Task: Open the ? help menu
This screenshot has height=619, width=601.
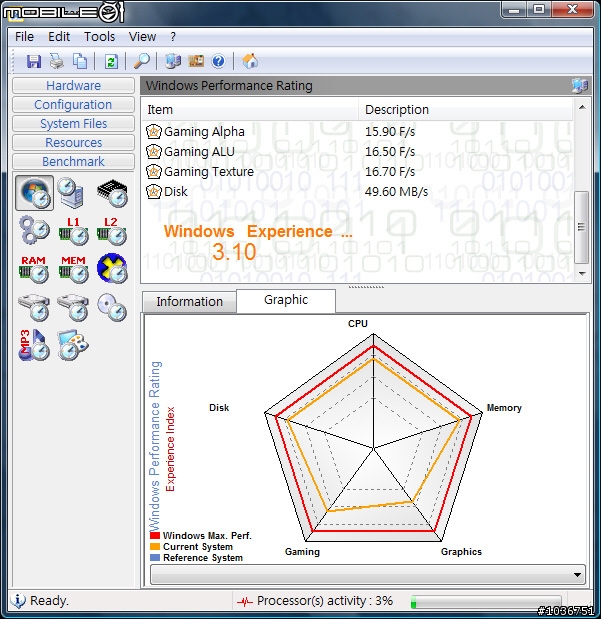Action: [173, 37]
